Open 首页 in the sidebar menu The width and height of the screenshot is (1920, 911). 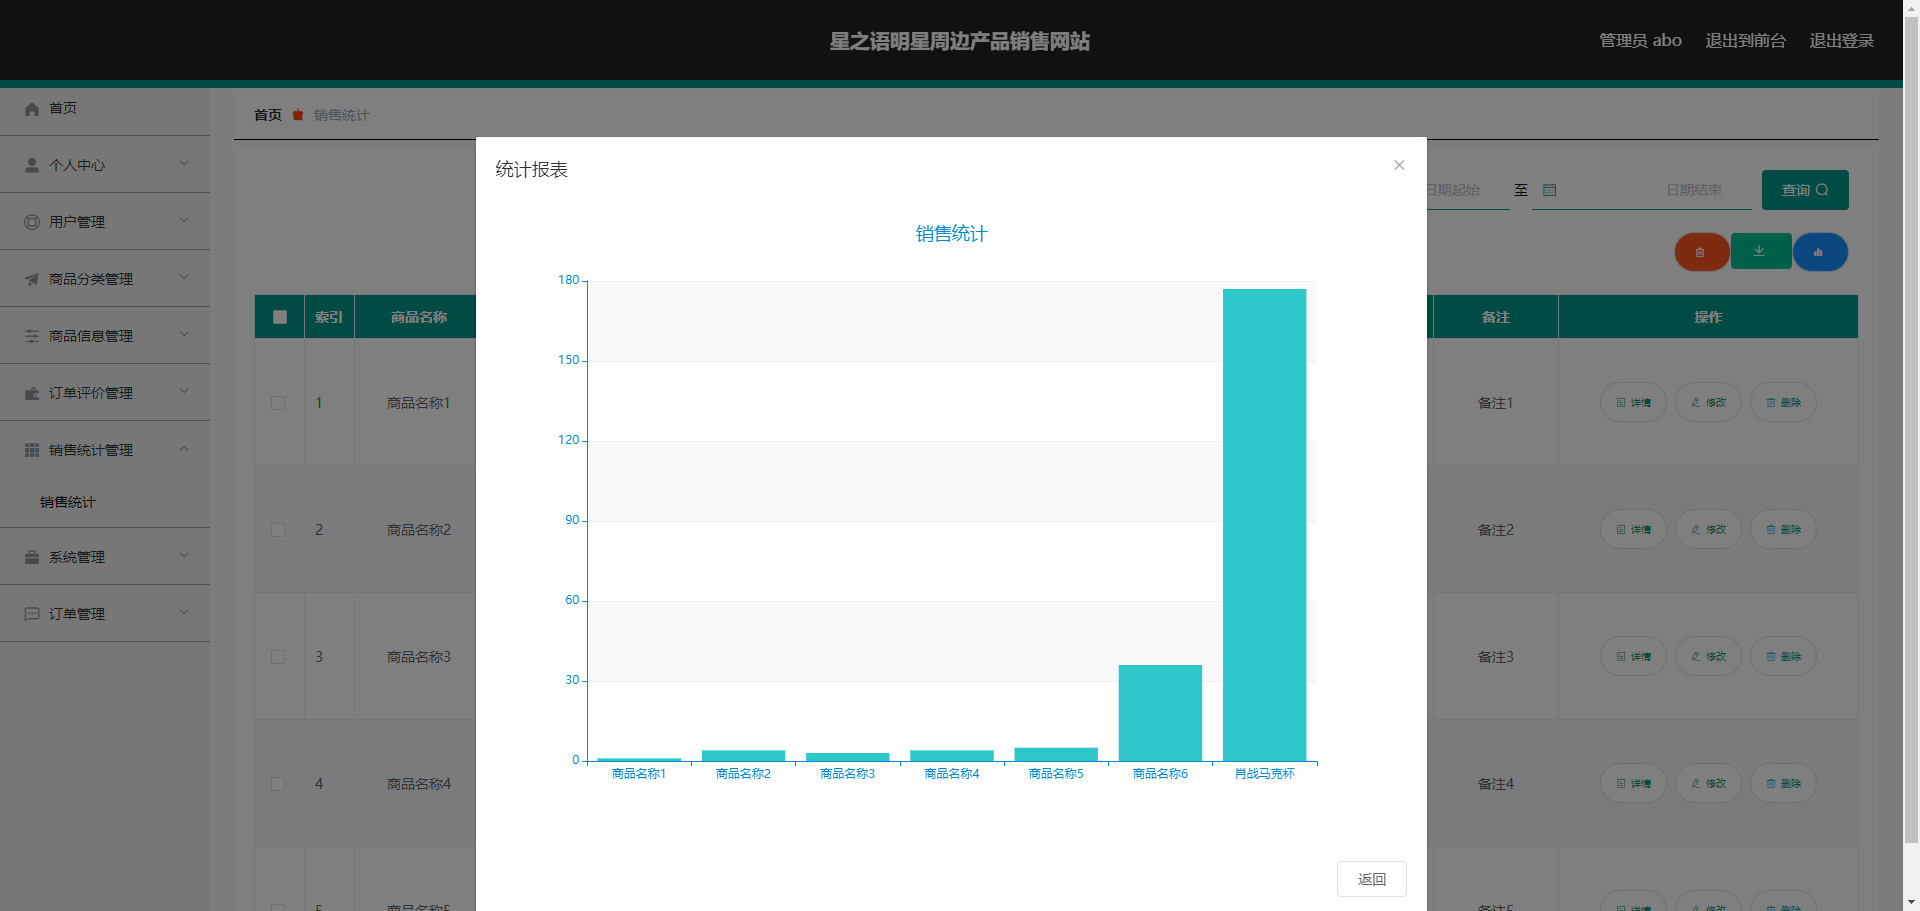(105, 108)
